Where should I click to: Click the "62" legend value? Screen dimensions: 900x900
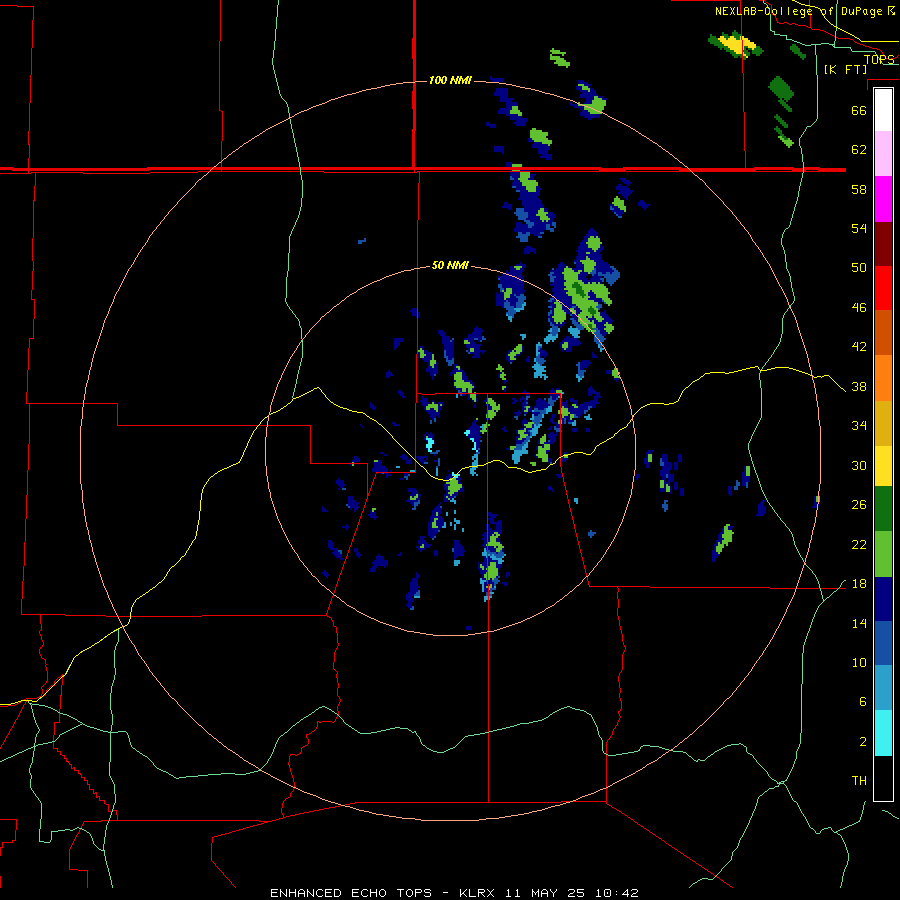click(859, 150)
